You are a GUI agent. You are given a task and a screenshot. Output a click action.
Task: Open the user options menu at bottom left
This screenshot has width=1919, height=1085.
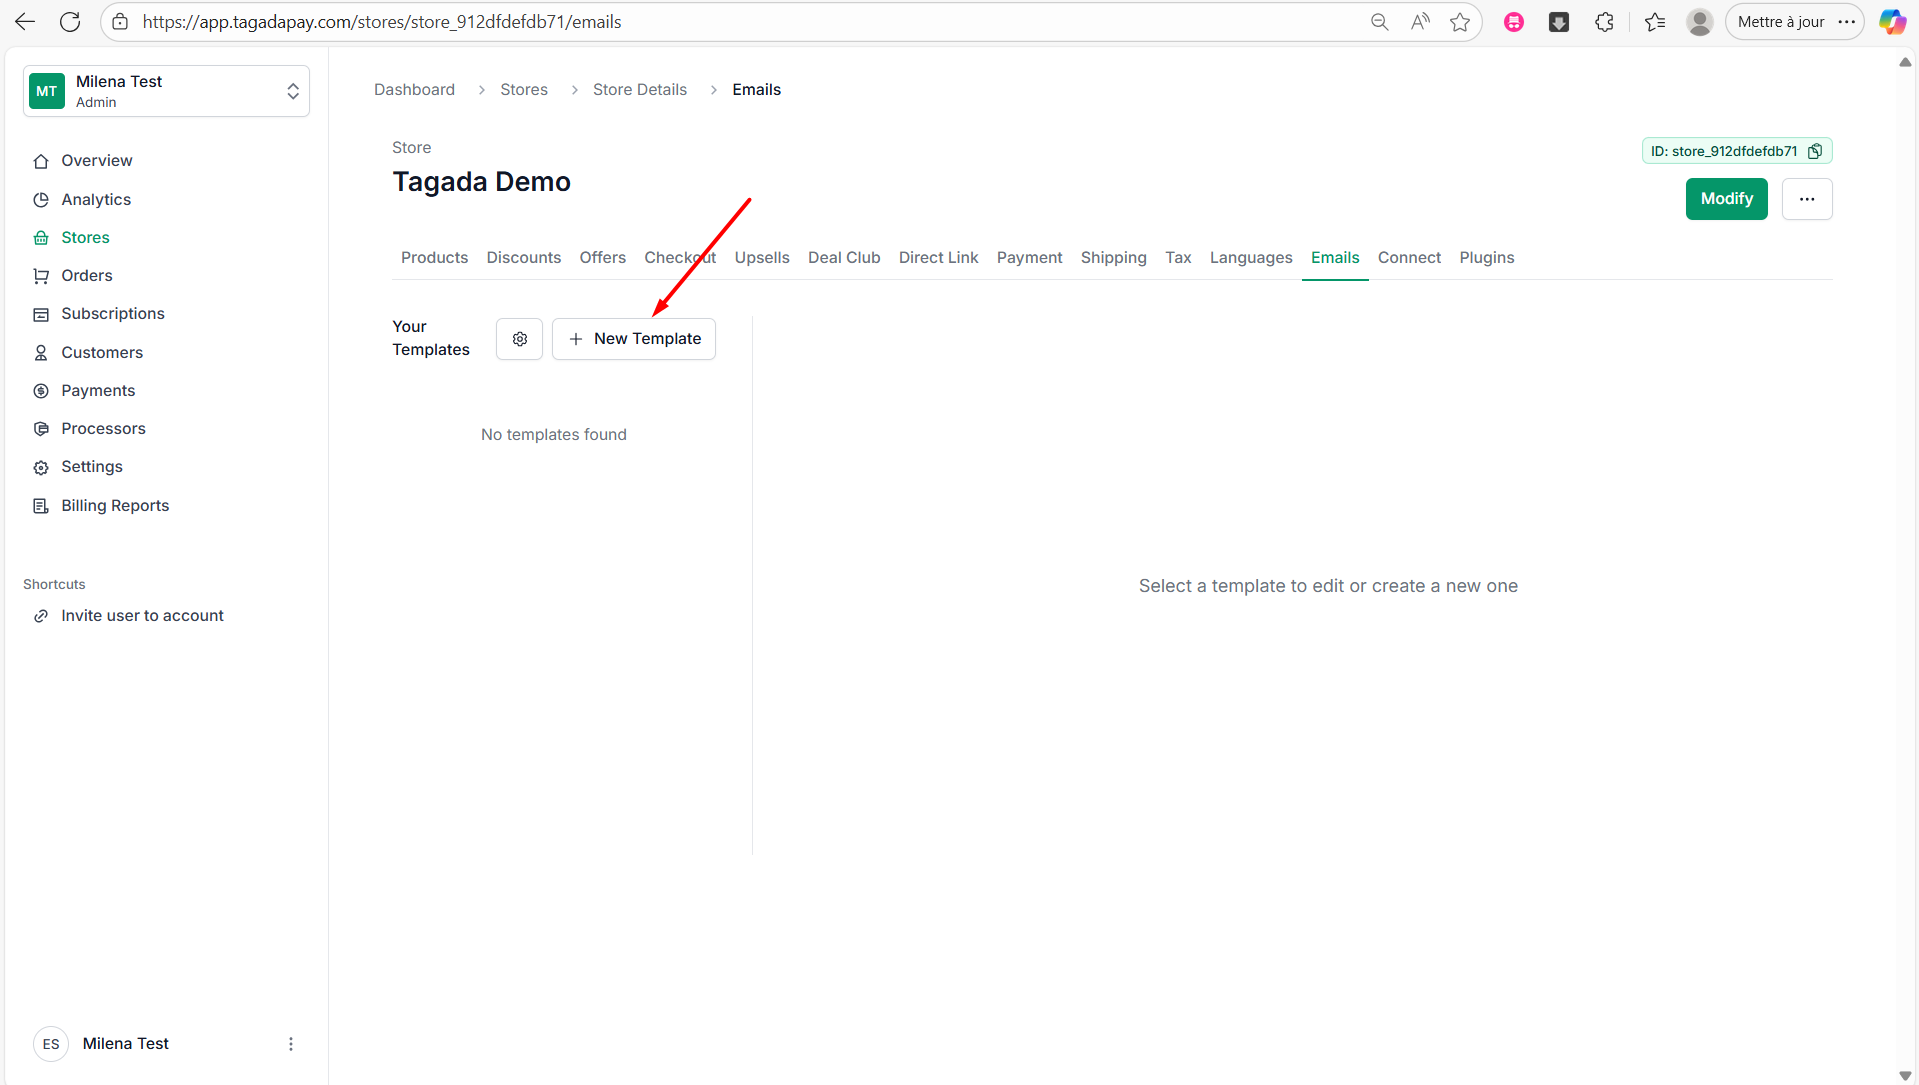click(291, 1043)
